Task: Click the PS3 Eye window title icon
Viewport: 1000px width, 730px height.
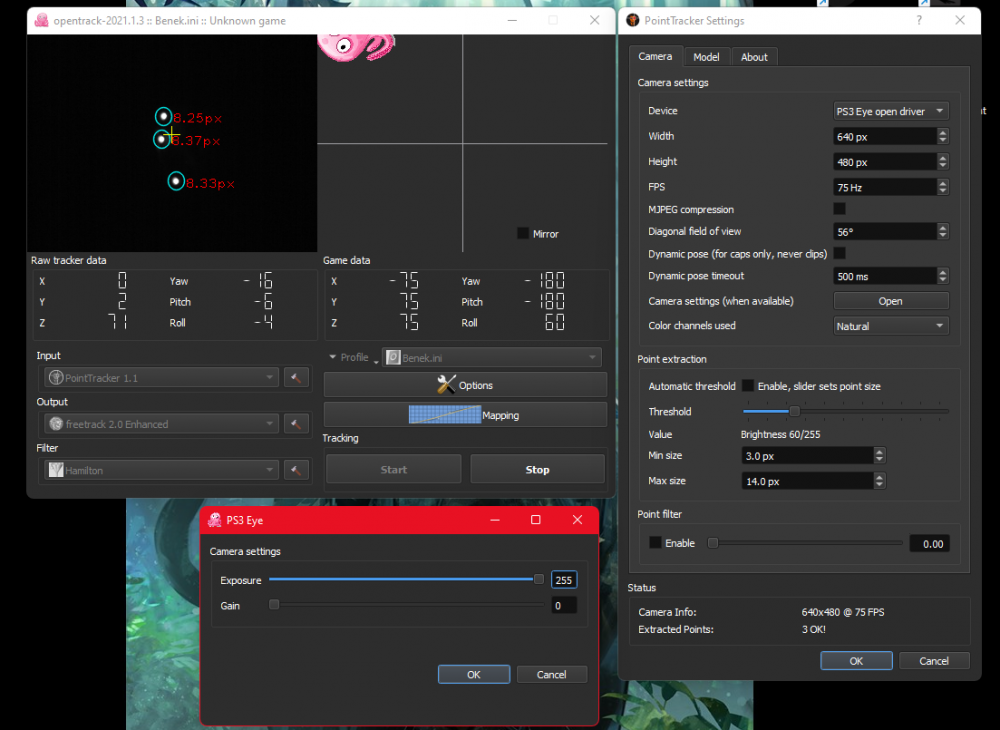Action: click(214, 520)
